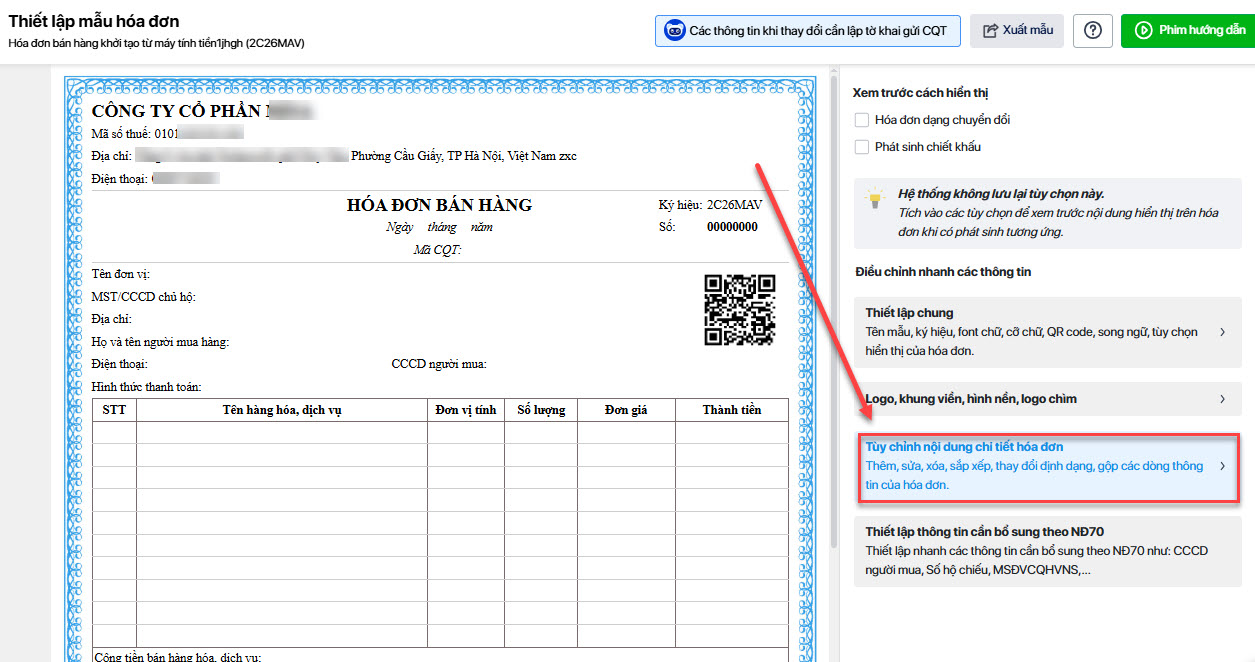Expand Logo, khung viền, hình nền chevron
Viewport: 1255px width, 662px height.
tap(1222, 399)
